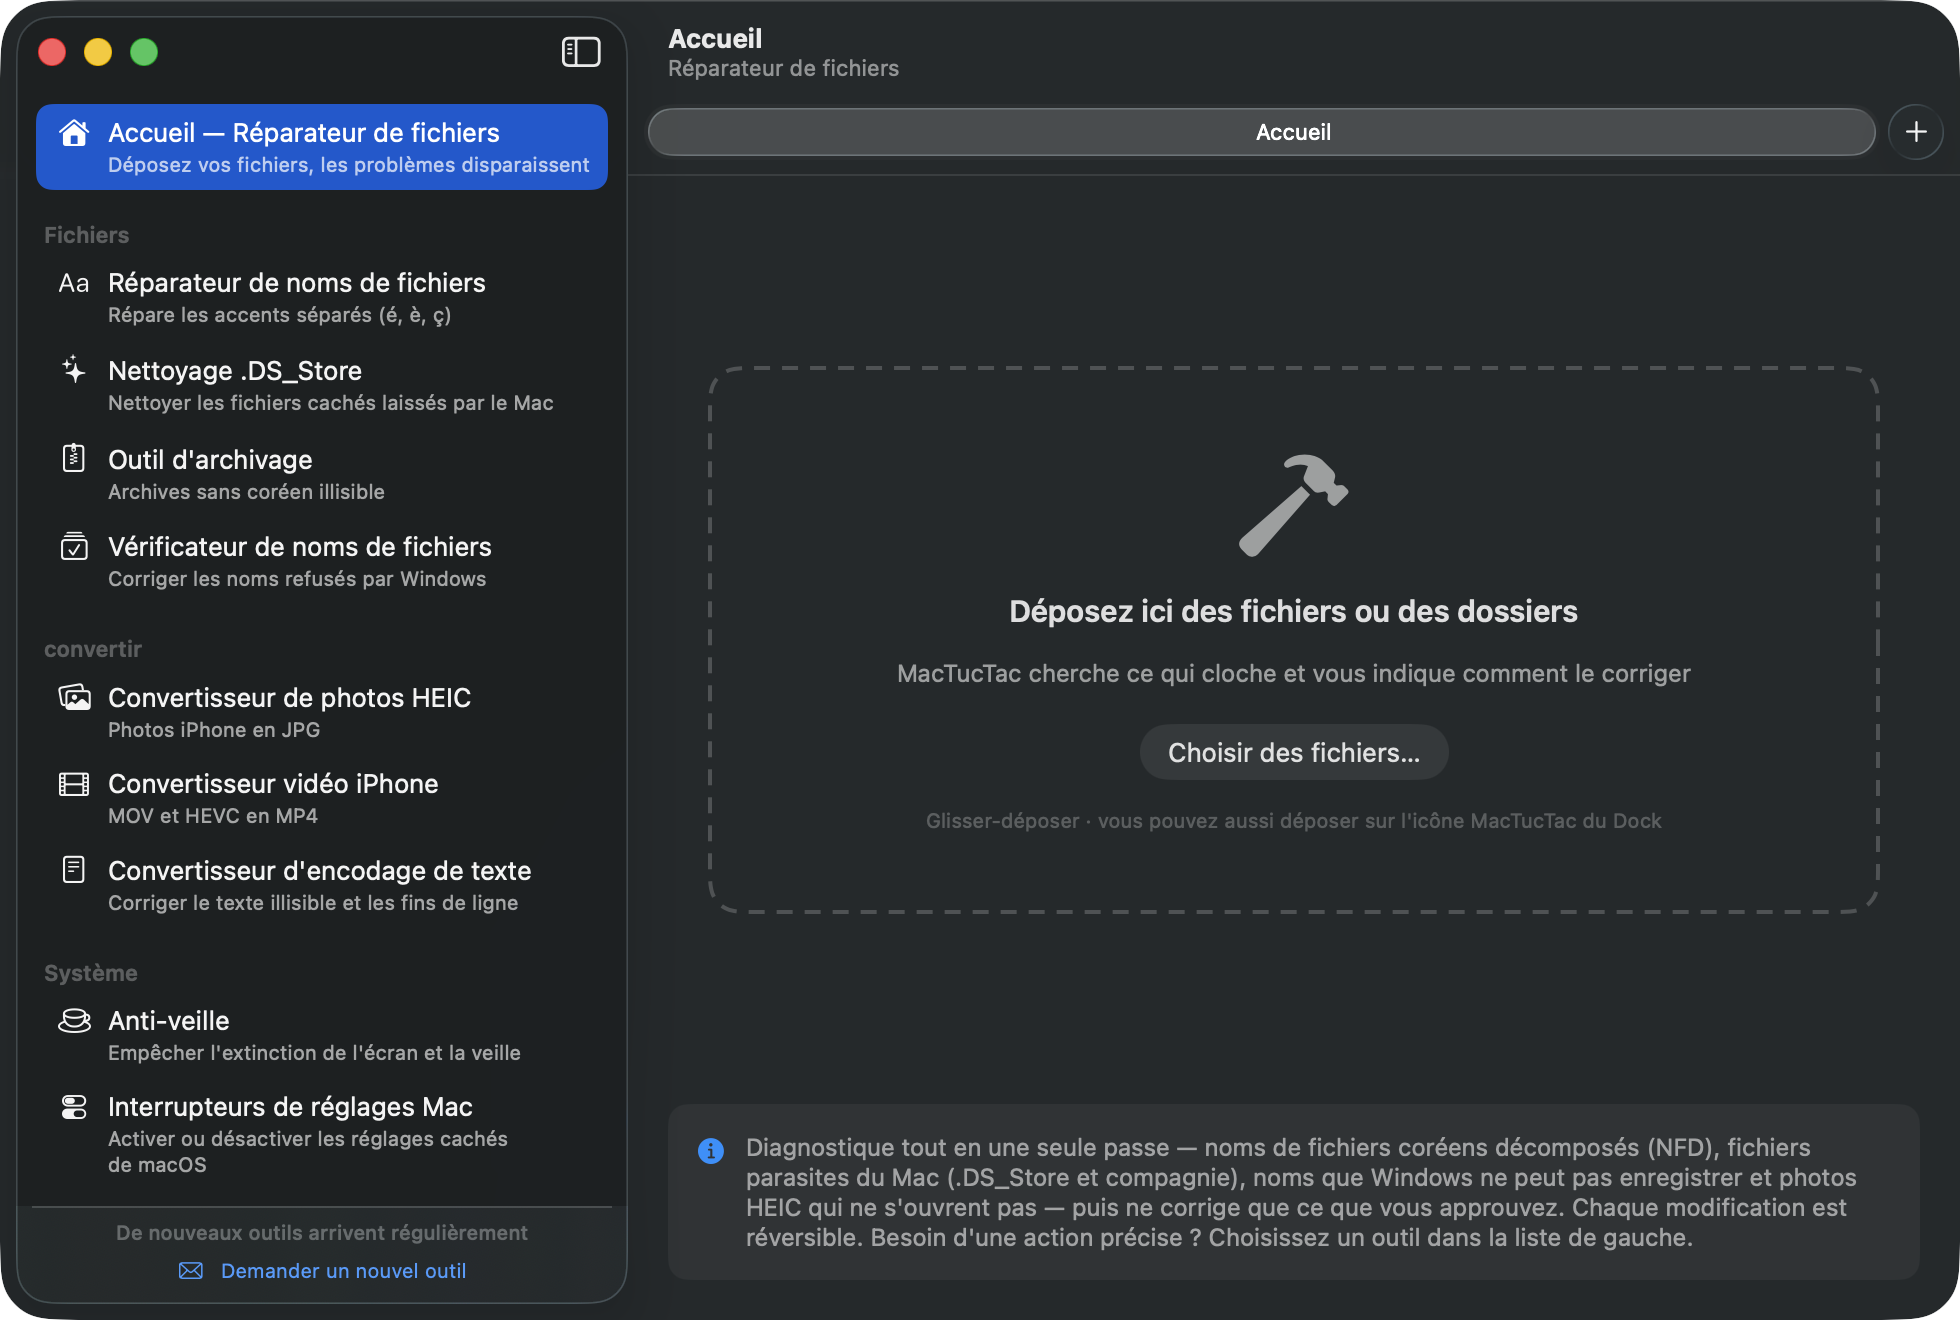The height and width of the screenshot is (1320, 1960).
Task: Click 'De nouveaux outils arrivent régulièrement' text
Action: pos(322,1233)
